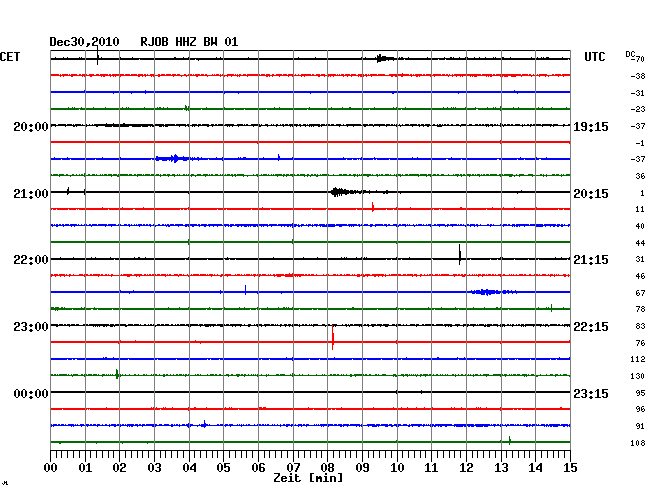Image resolution: width=650 pixels, height=494 pixels.
Task: Select the "22:00" CET row label
Action: 31,260
